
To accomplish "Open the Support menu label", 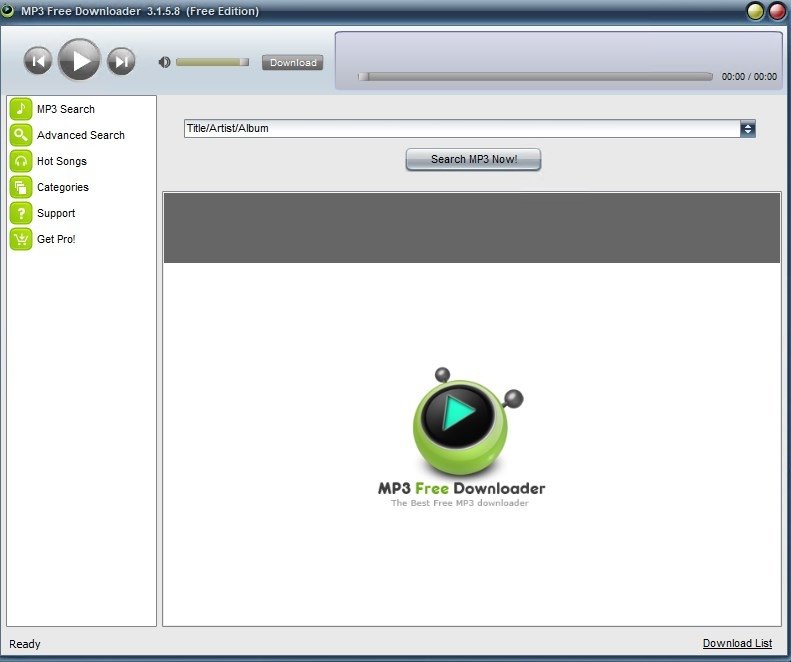I will 56,213.
